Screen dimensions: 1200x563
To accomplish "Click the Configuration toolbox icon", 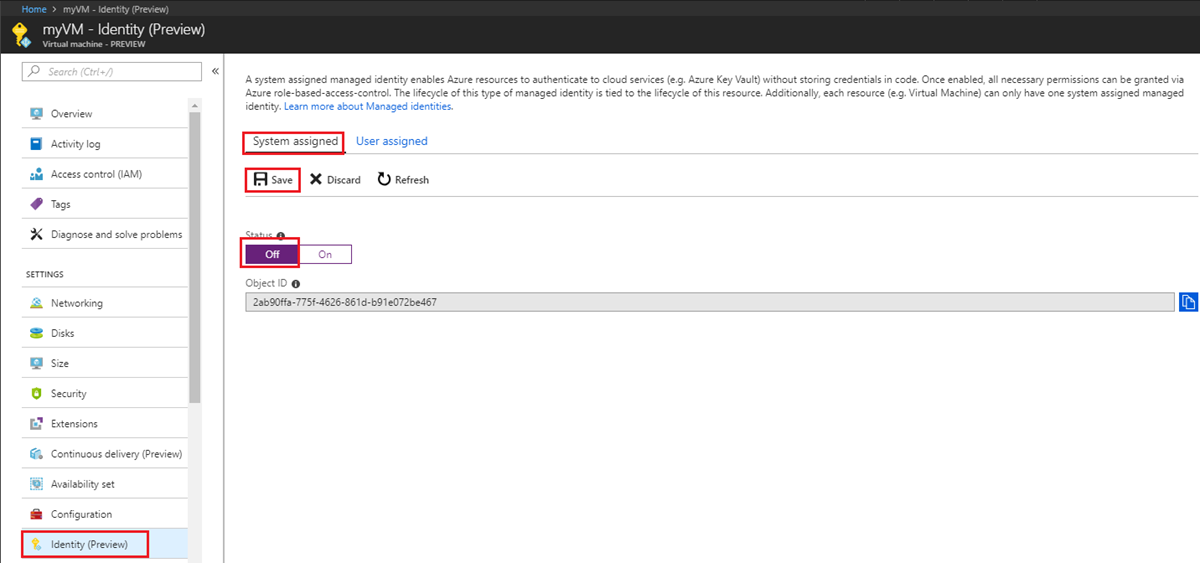I will (x=36, y=514).
